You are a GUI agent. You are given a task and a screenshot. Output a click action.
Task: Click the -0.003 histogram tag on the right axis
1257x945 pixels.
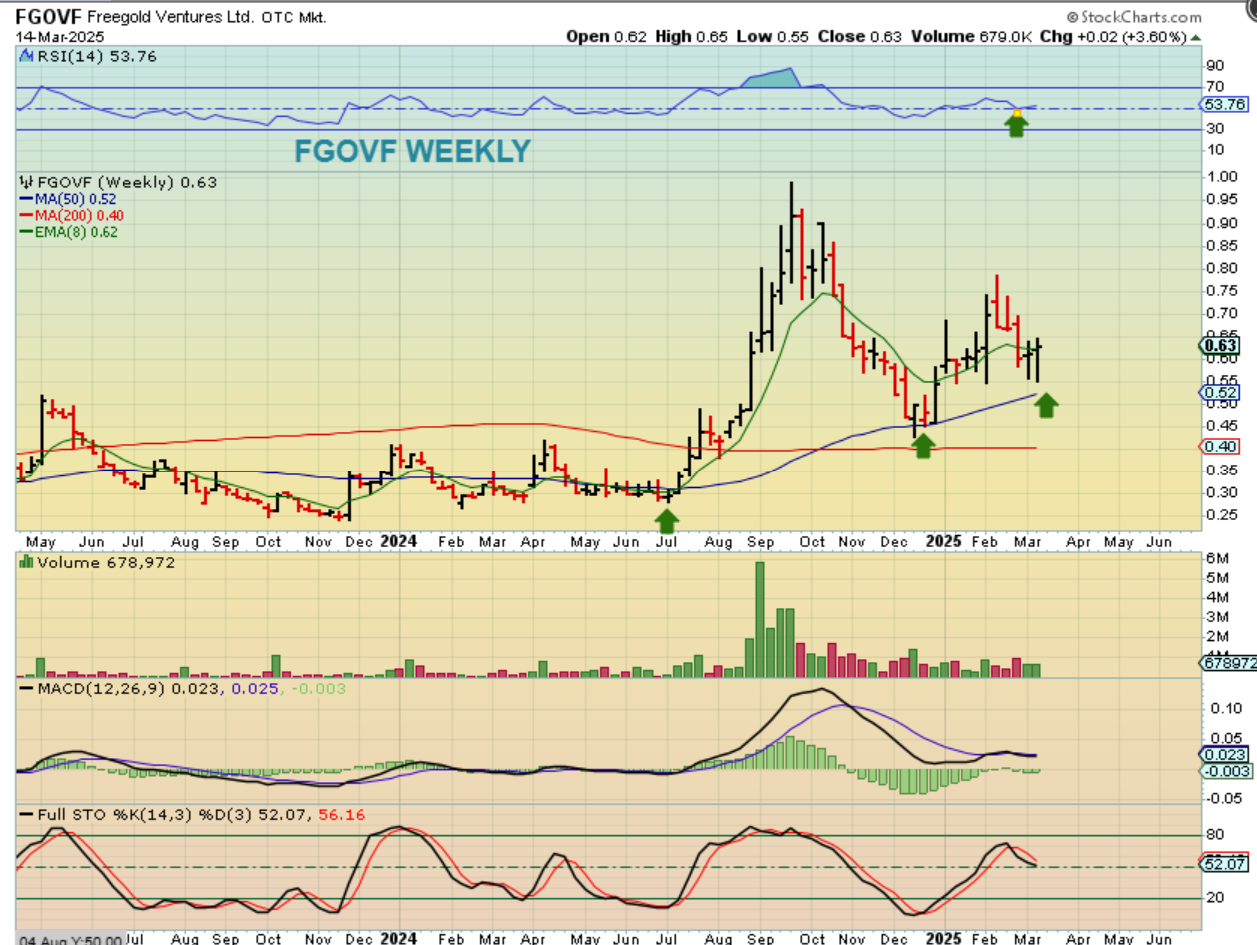(1224, 771)
